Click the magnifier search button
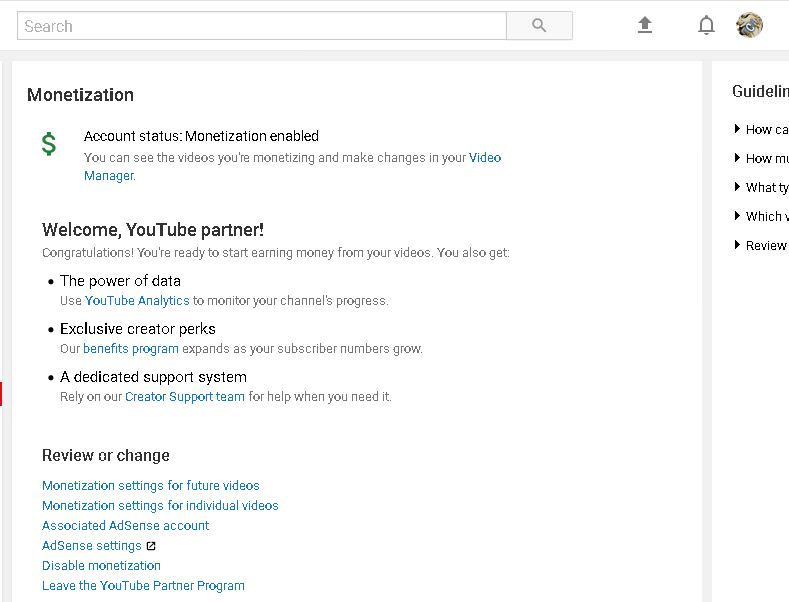 coord(539,25)
